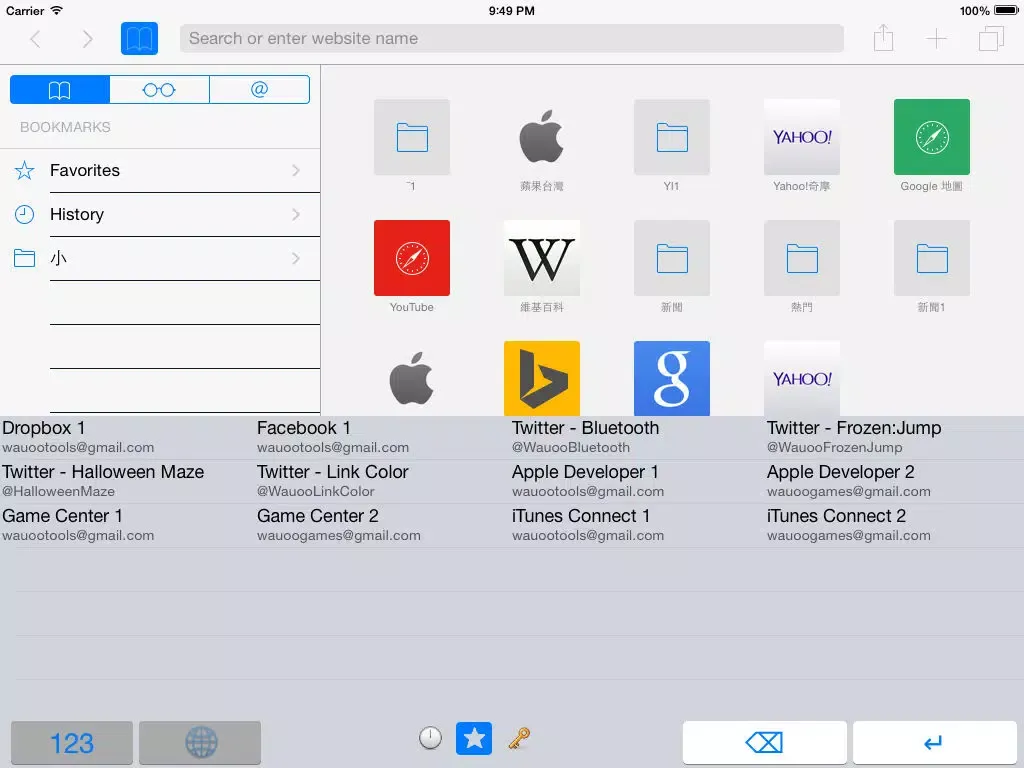Click the search or website name field
Image resolution: width=1024 pixels, height=768 pixels.
tap(511, 39)
